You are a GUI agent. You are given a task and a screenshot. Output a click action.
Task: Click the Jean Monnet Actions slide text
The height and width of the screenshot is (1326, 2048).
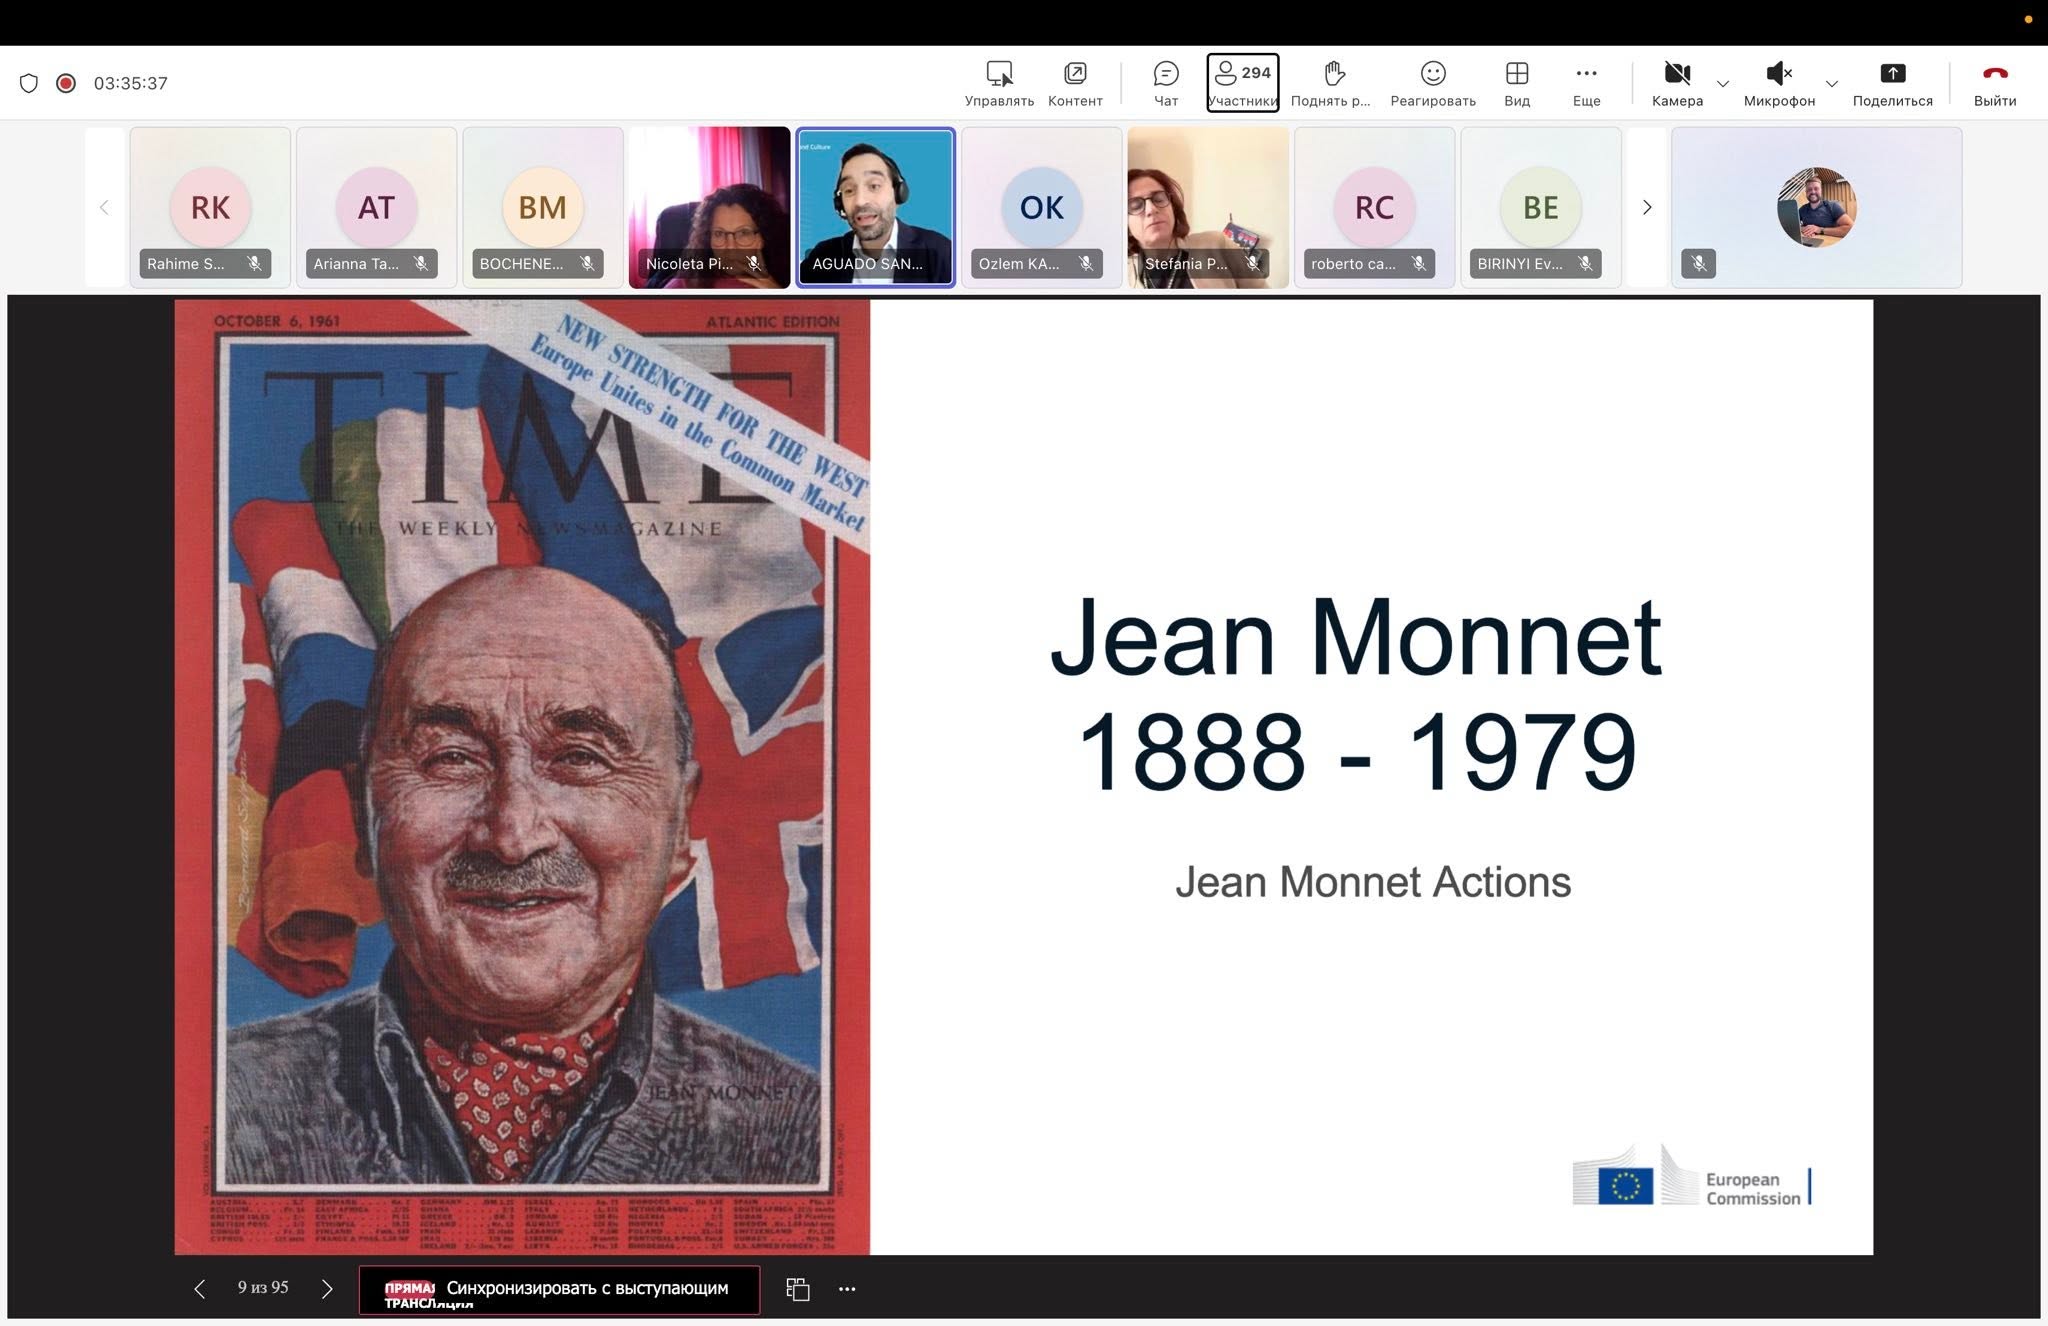(1372, 882)
